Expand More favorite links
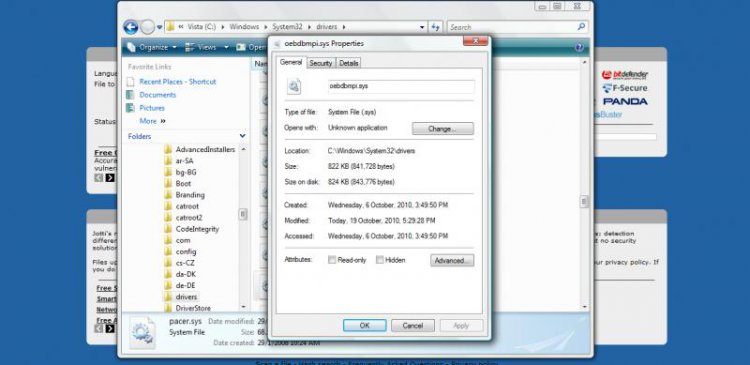Image resolution: width=750 pixels, height=365 pixels. click(x=152, y=121)
